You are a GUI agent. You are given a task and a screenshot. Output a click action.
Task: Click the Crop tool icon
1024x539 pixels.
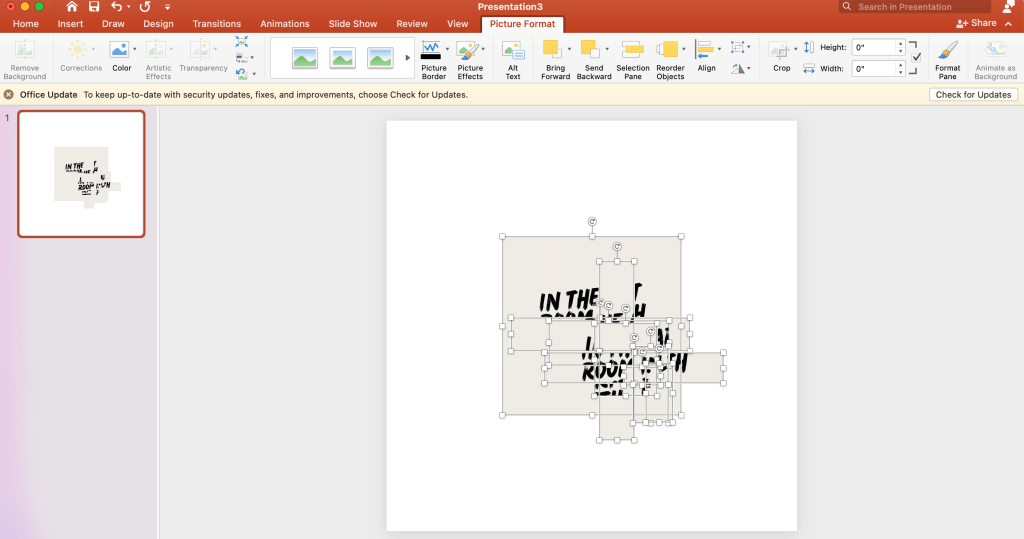pos(780,51)
